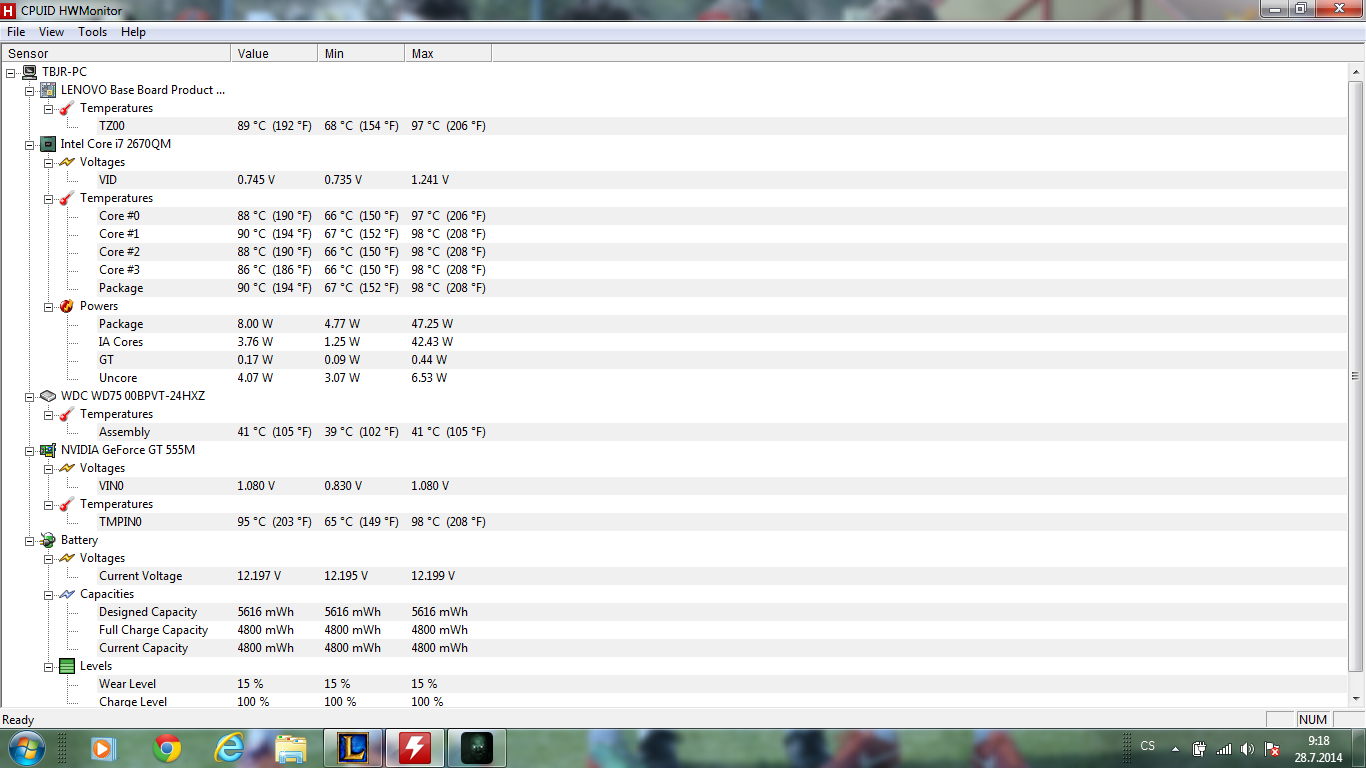Click the volume speaker tray icon
The height and width of the screenshot is (768, 1366).
click(x=1247, y=749)
